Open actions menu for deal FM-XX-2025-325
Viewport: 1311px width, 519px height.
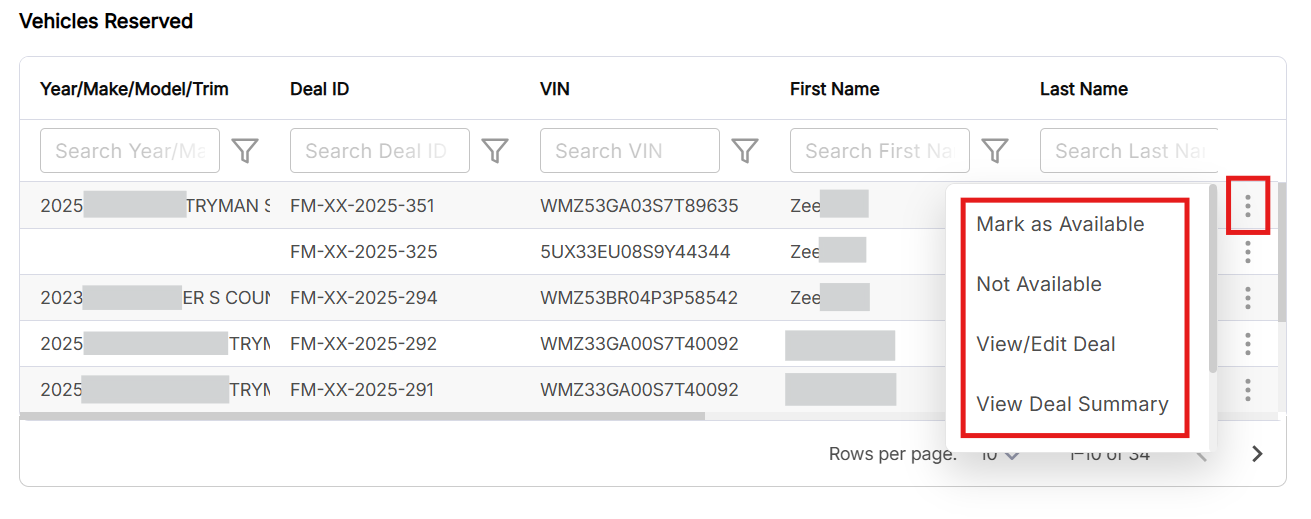pyautogui.click(x=1248, y=252)
